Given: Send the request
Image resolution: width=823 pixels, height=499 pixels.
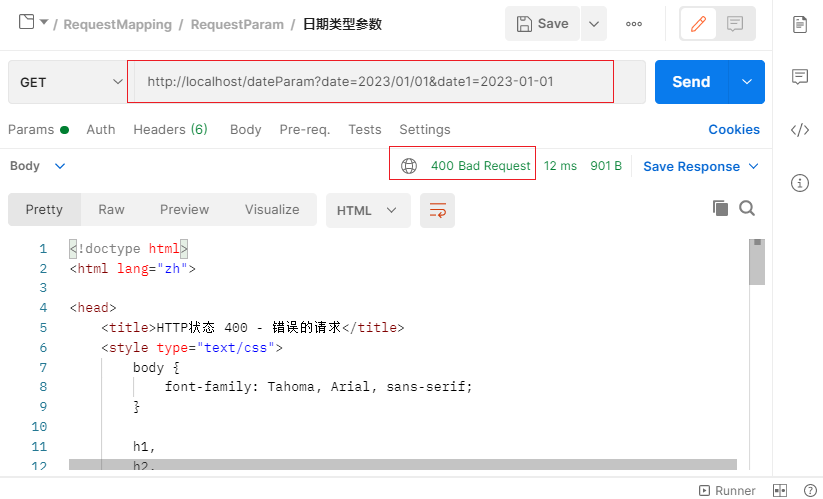Looking at the screenshot, I should point(691,82).
